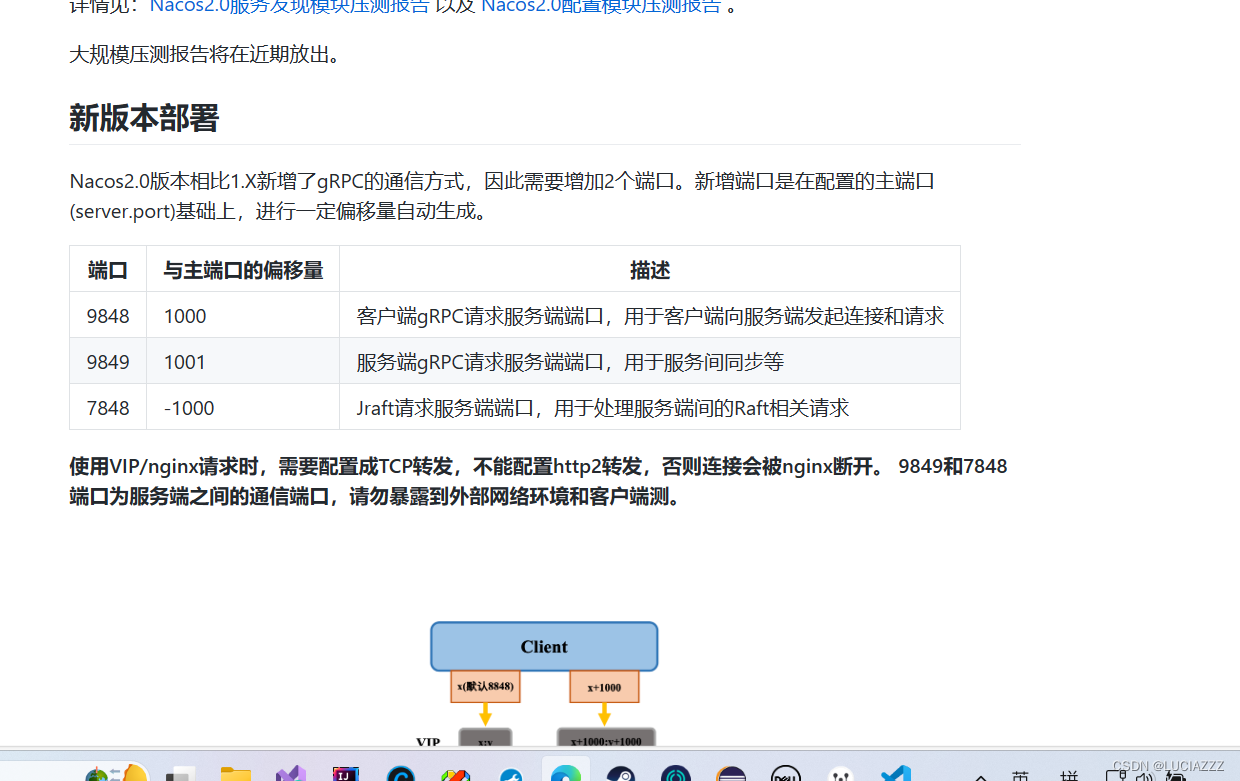
Task: Click the x(默认8848) box in diagram
Action: 485,687
